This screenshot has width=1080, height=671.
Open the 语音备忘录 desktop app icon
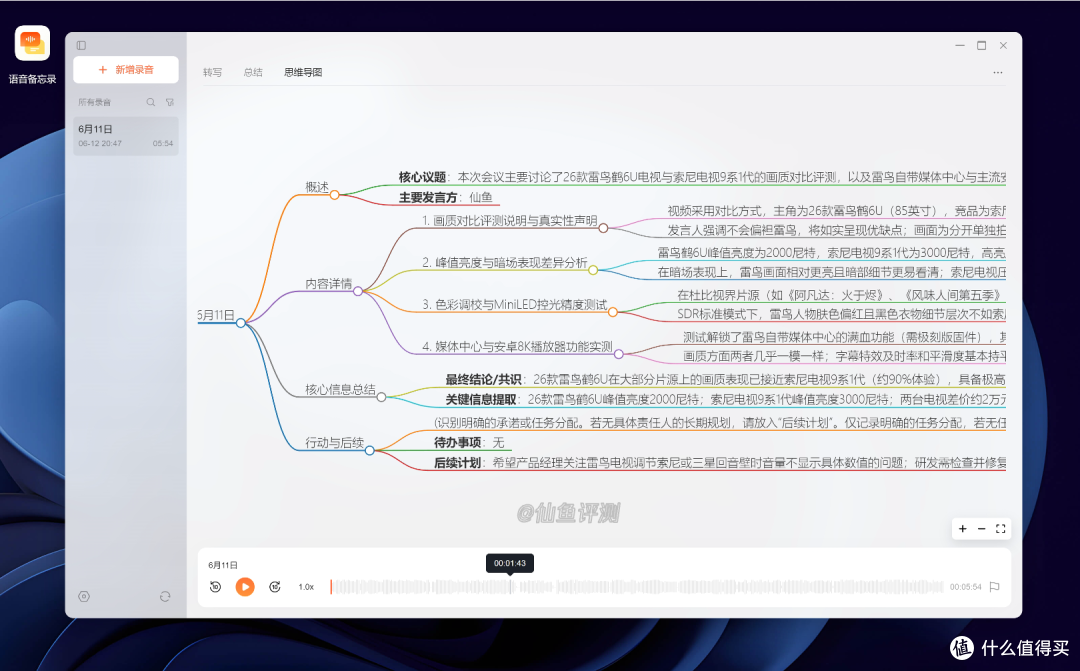tap(32, 43)
